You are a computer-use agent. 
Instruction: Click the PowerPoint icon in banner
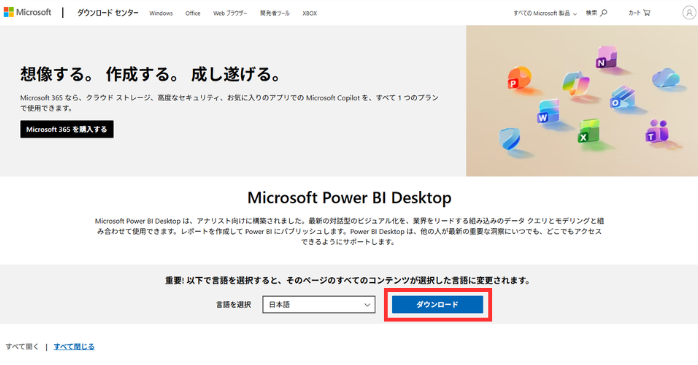coord(519,78)
